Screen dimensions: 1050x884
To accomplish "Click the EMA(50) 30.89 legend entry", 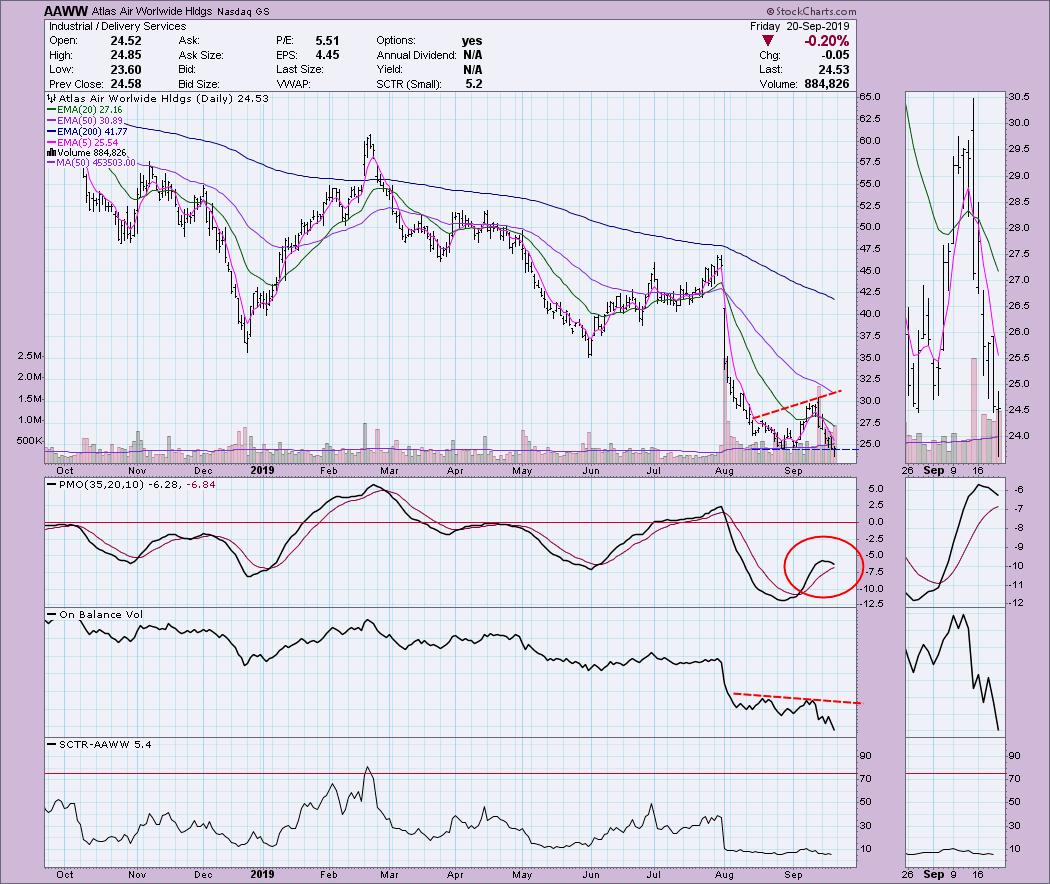I will point(84,121).
